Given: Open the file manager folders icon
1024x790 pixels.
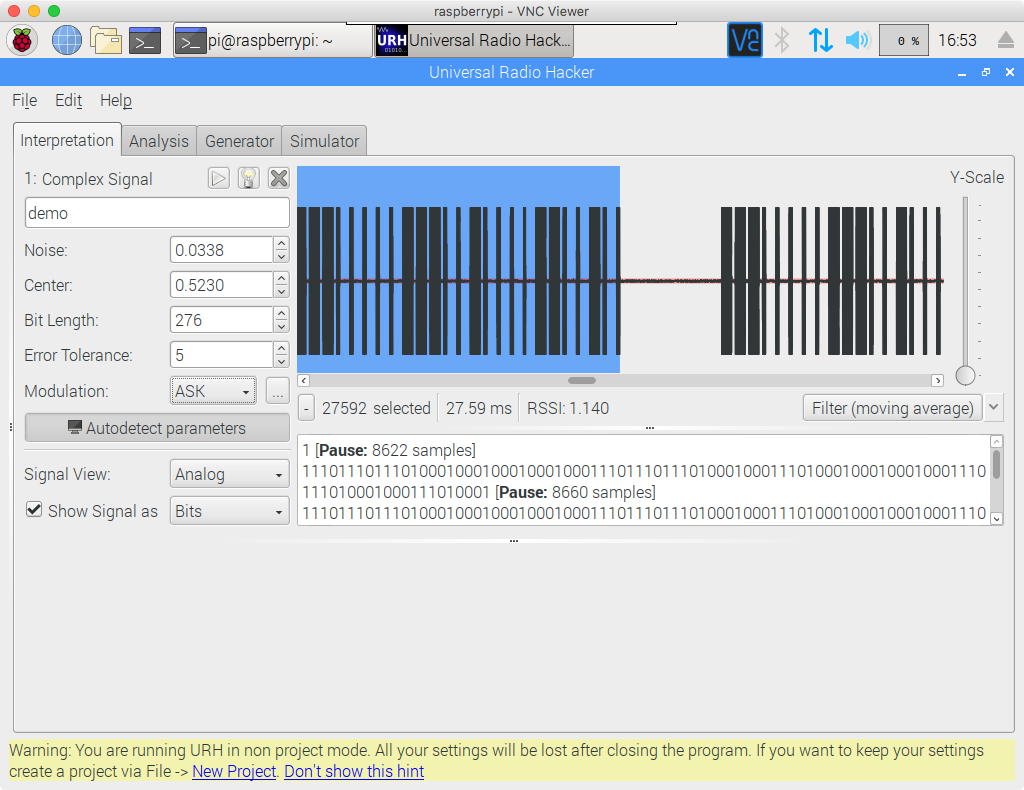Looking at the screenshot, I should [105, 40].
